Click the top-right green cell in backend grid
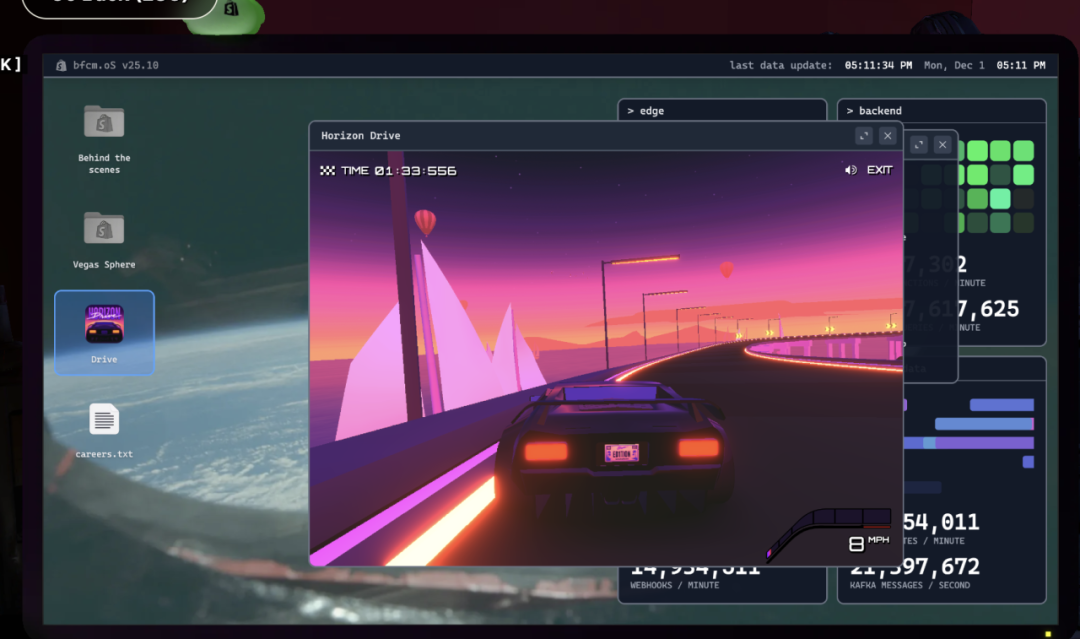Image resolution: width=1080 pixels, height=639 pixels. pyautogui.click(x=1023, y=151)
